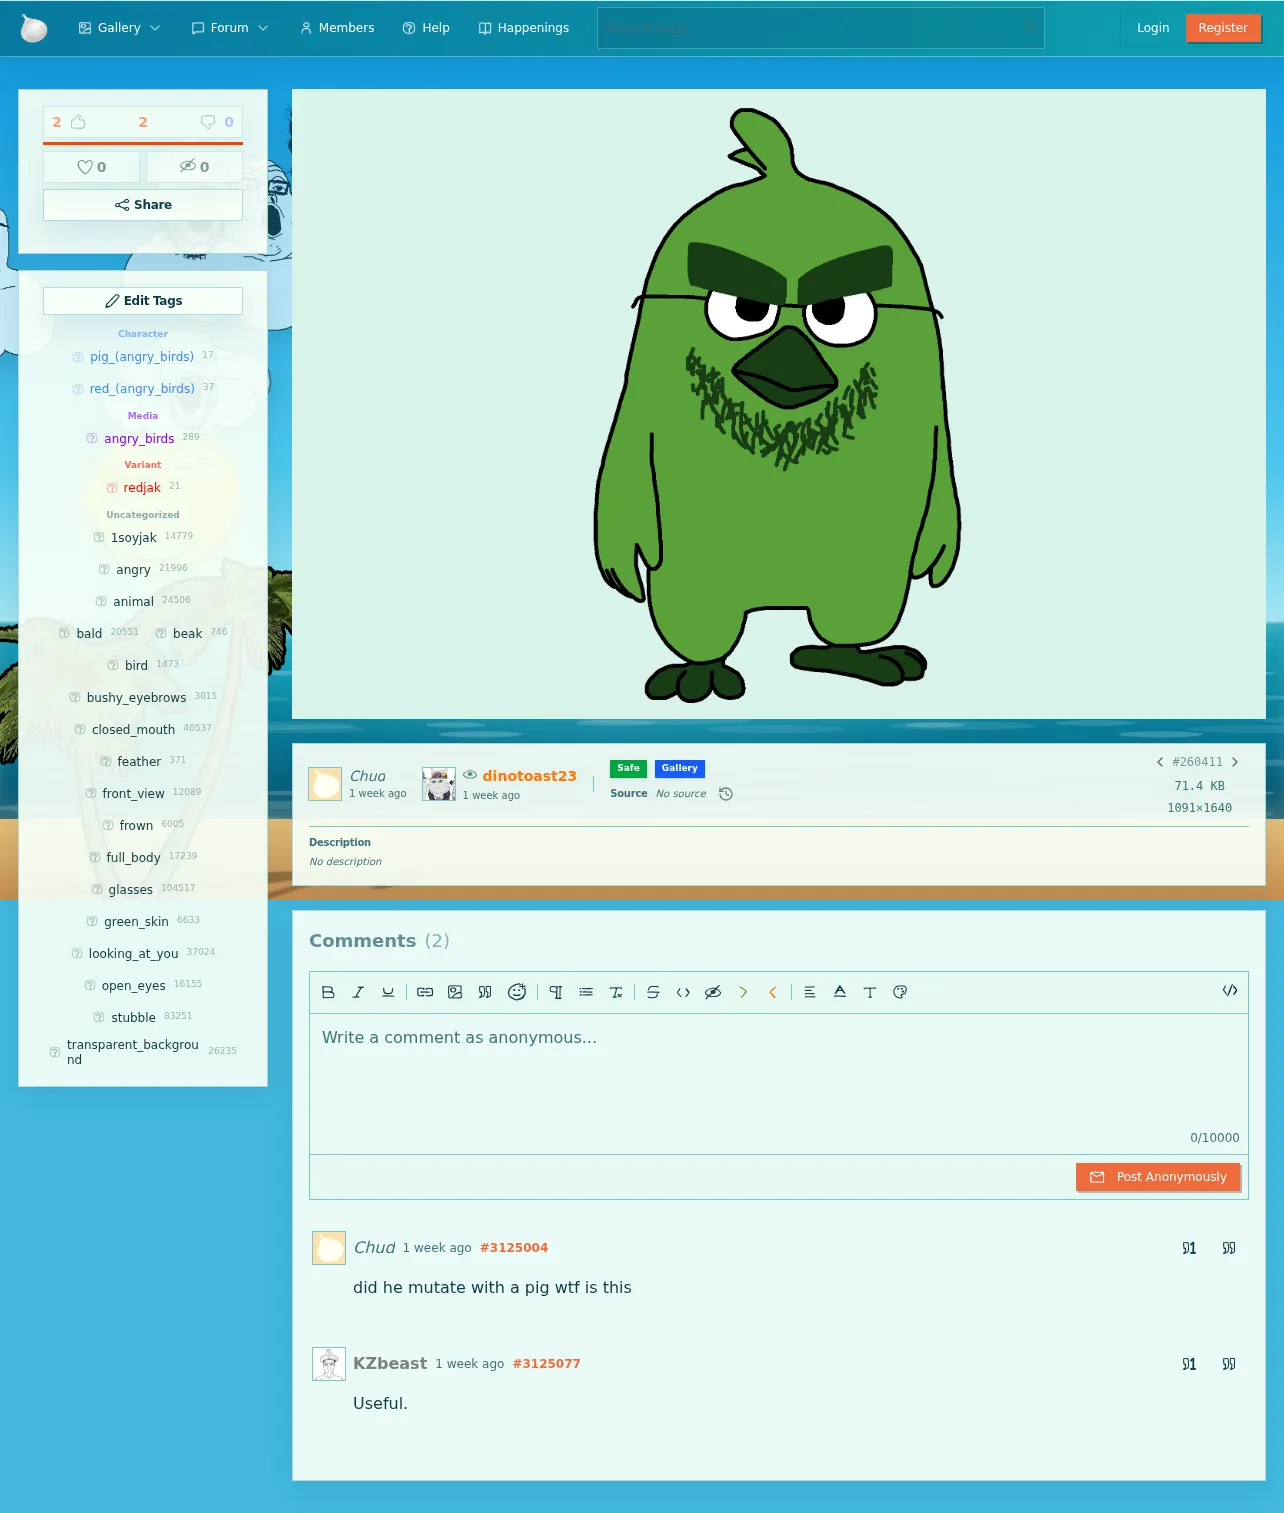Apply bold formatting in the comment editor

[x=328, y=992]
